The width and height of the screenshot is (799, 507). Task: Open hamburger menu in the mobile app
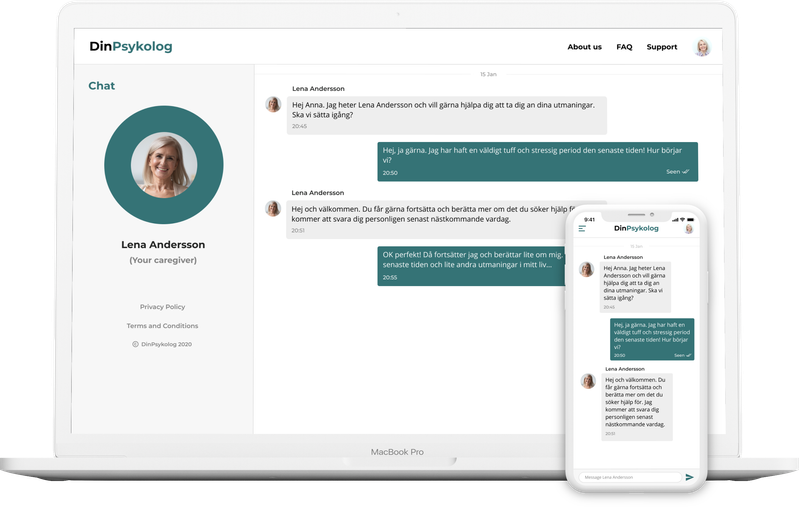point(582,229)
